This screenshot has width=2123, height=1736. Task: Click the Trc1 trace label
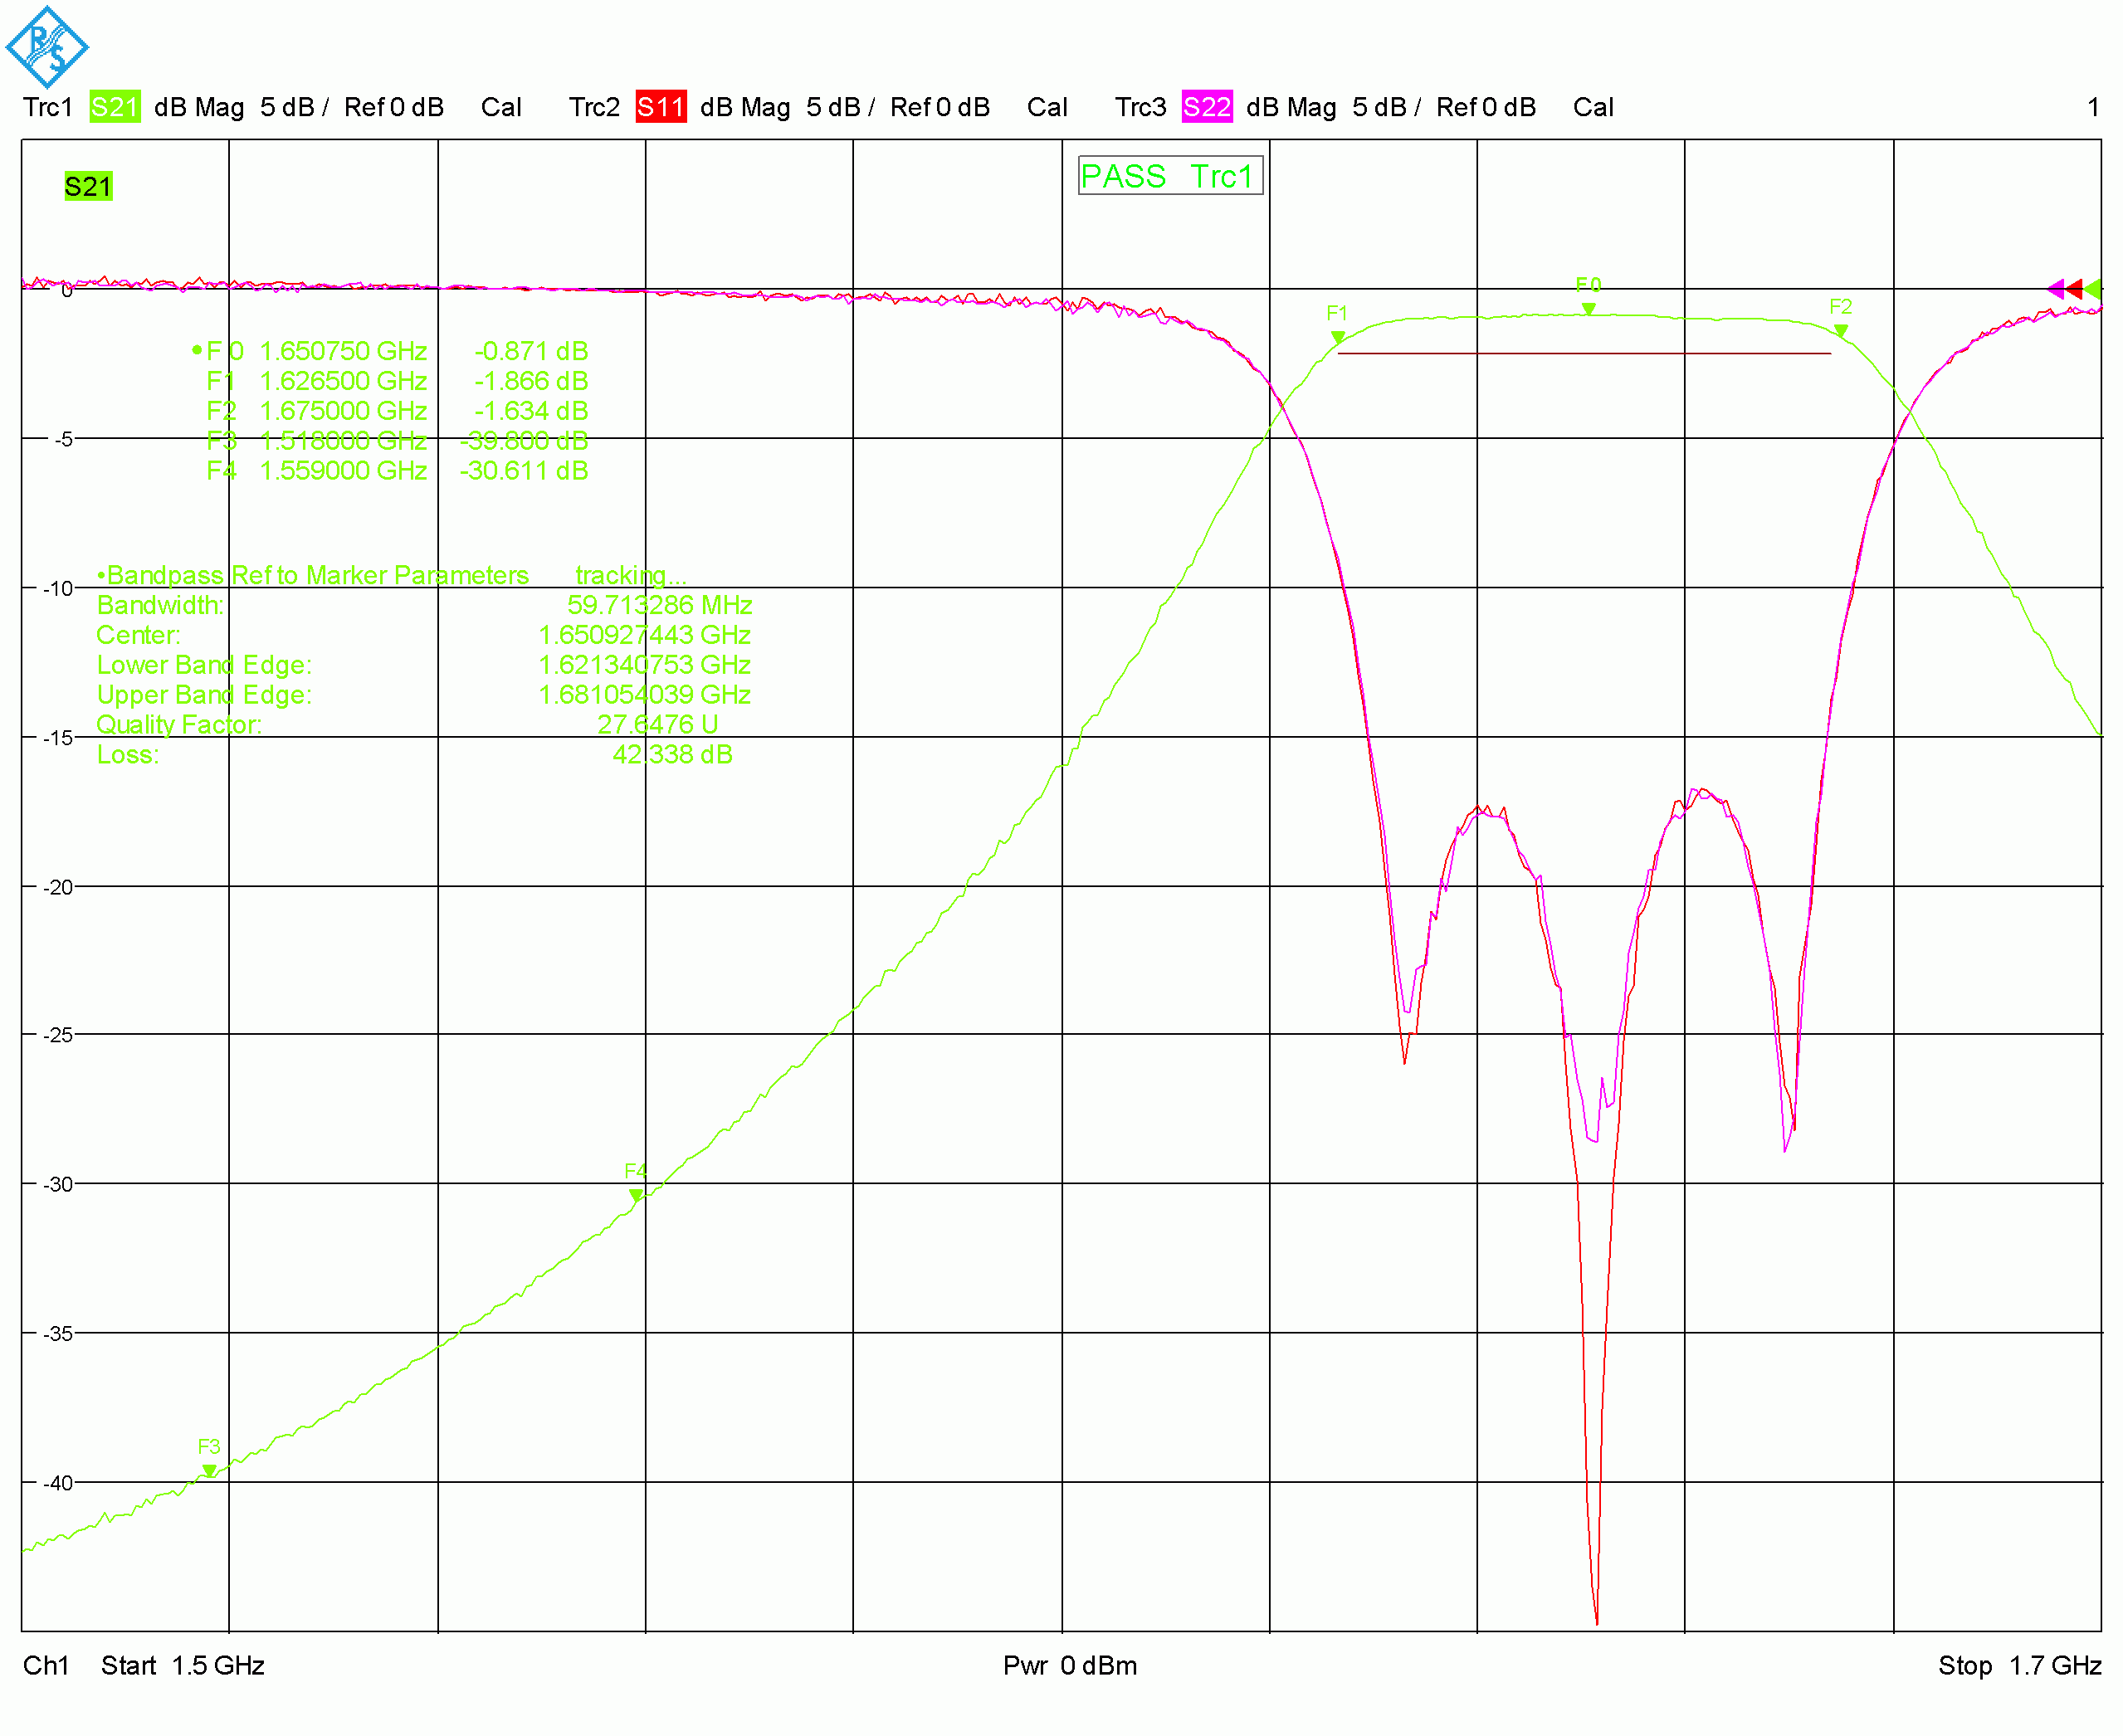(48, 107)
